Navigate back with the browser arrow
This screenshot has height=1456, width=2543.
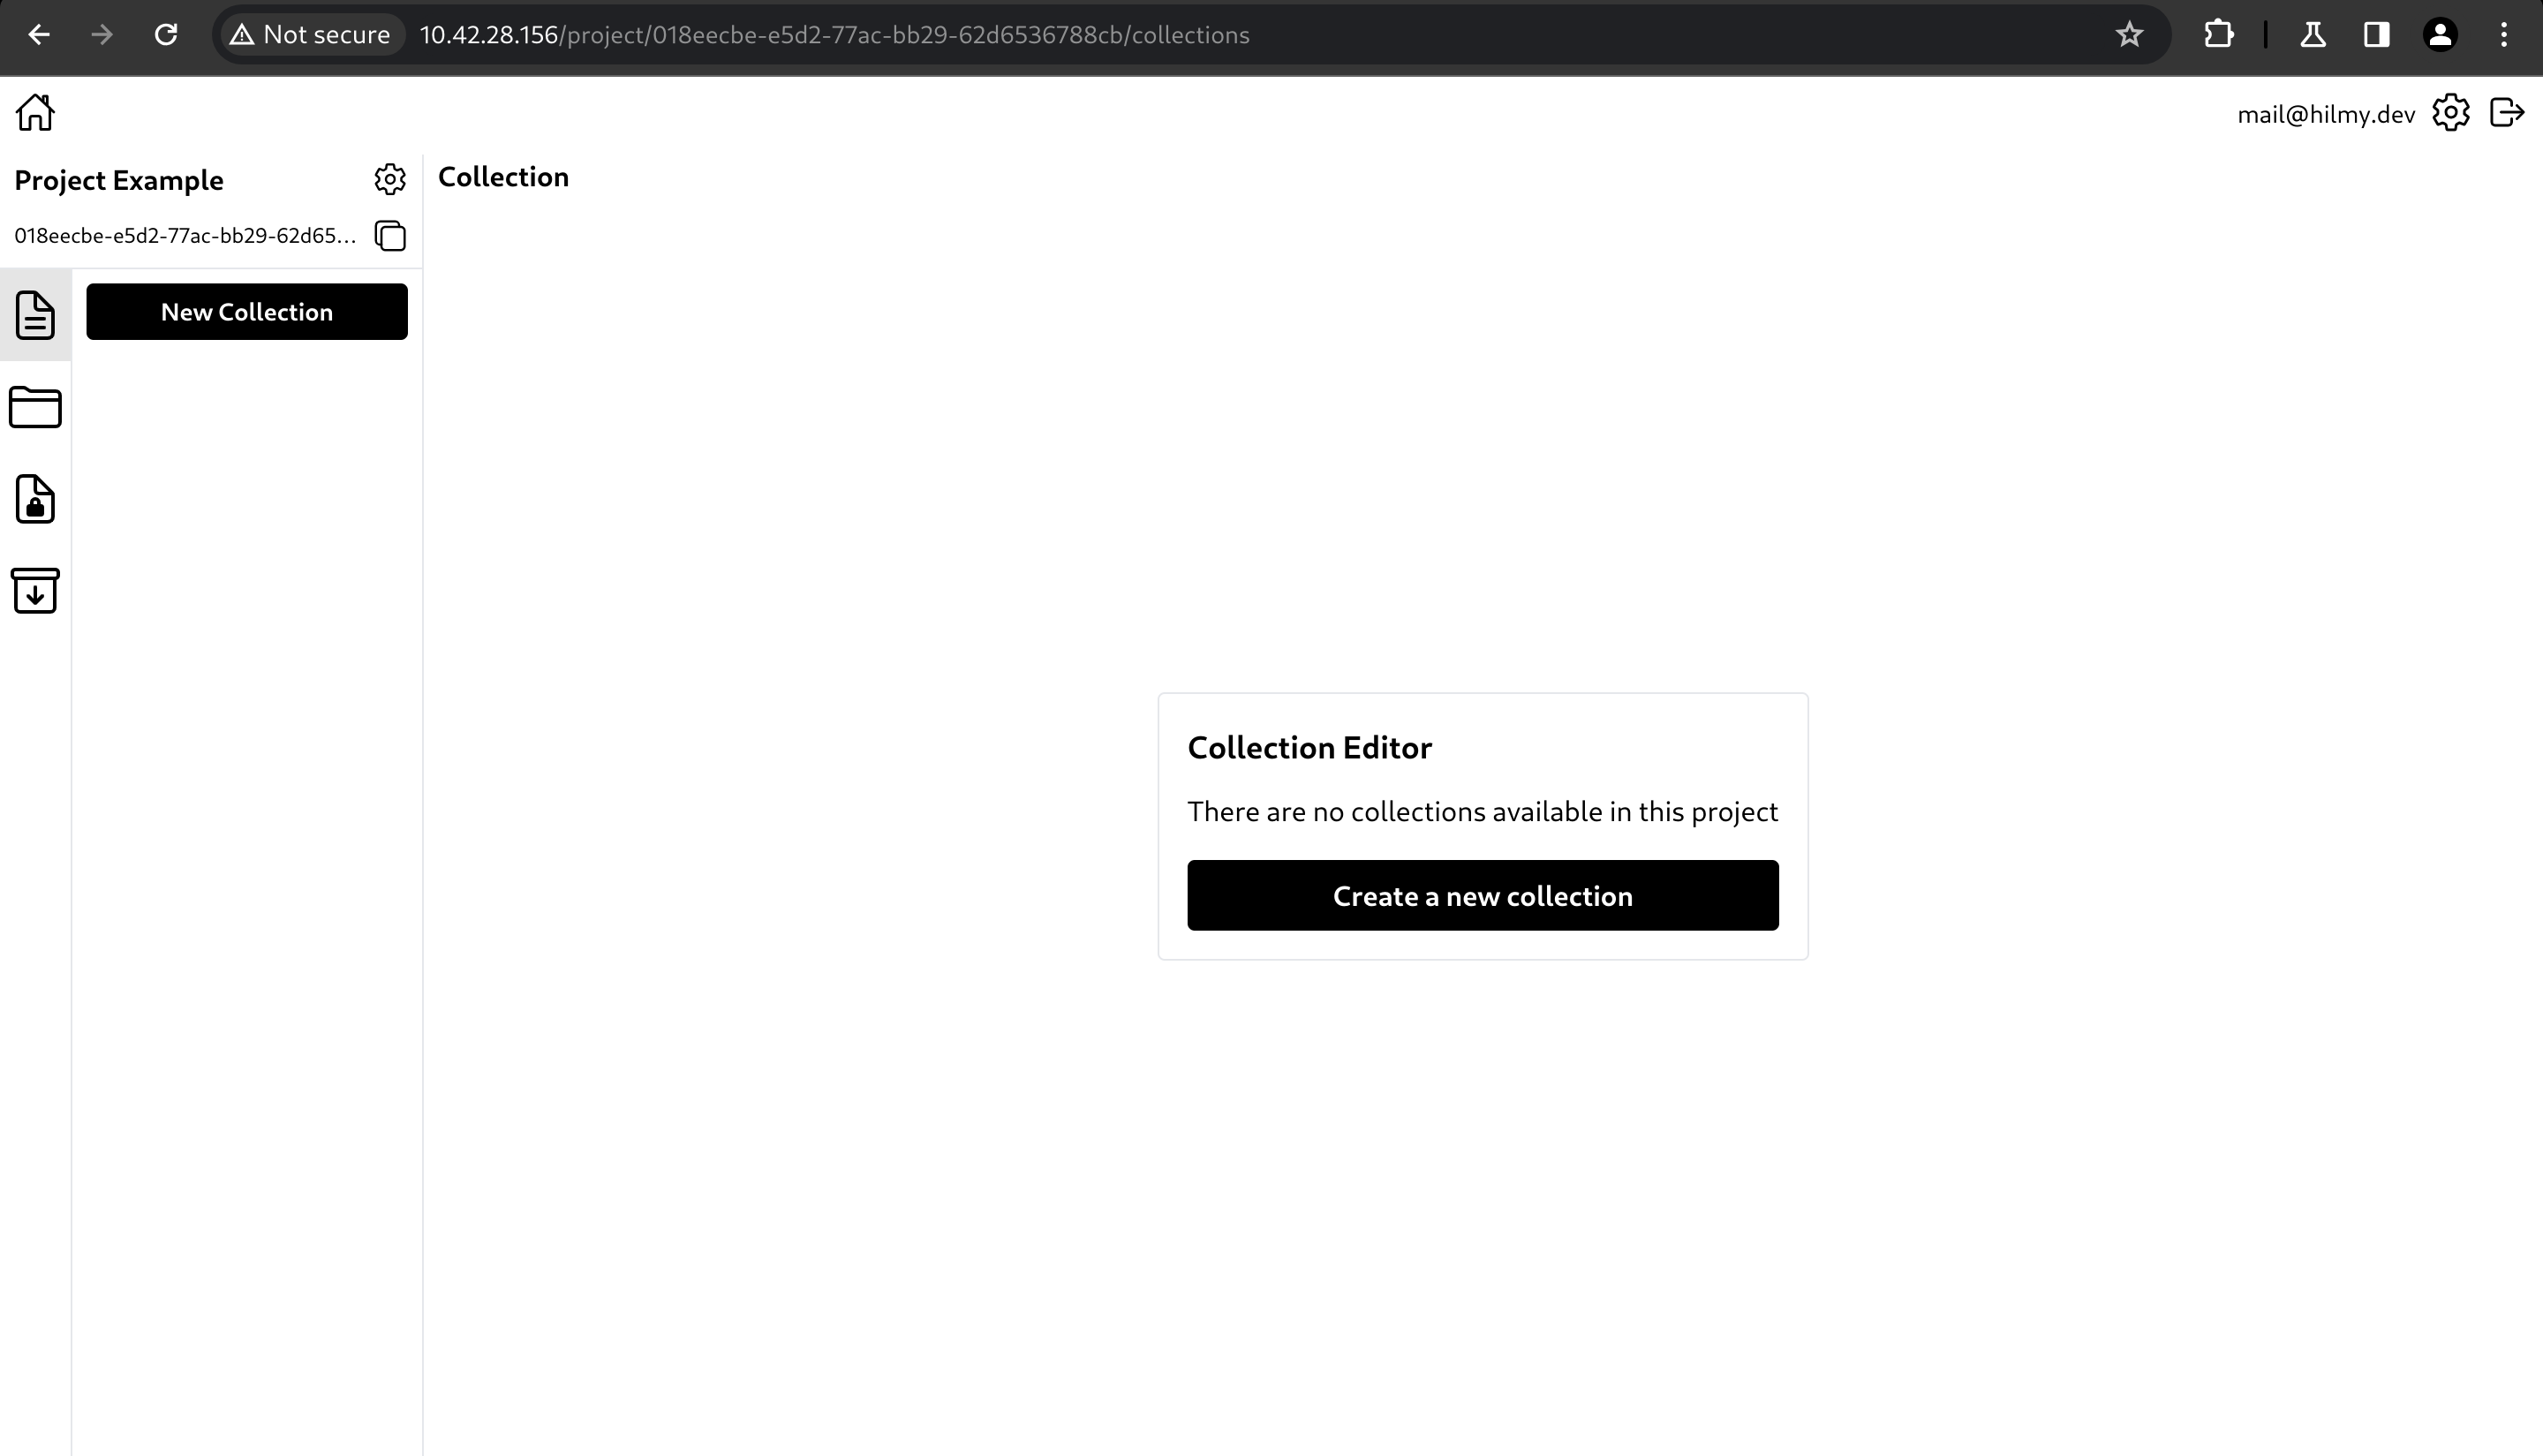point(40,34)
